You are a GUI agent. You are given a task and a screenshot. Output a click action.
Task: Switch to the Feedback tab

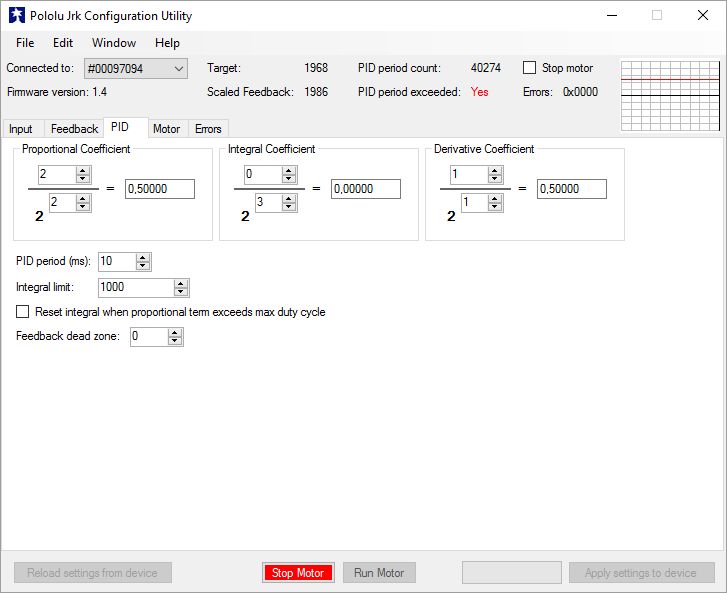74,129
